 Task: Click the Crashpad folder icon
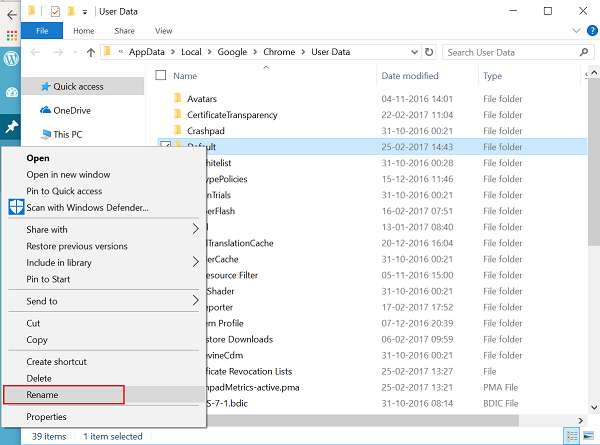[x=178, y=130]
